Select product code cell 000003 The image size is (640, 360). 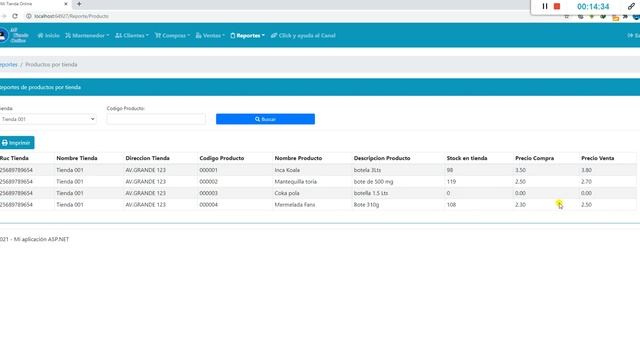[209, 193]
